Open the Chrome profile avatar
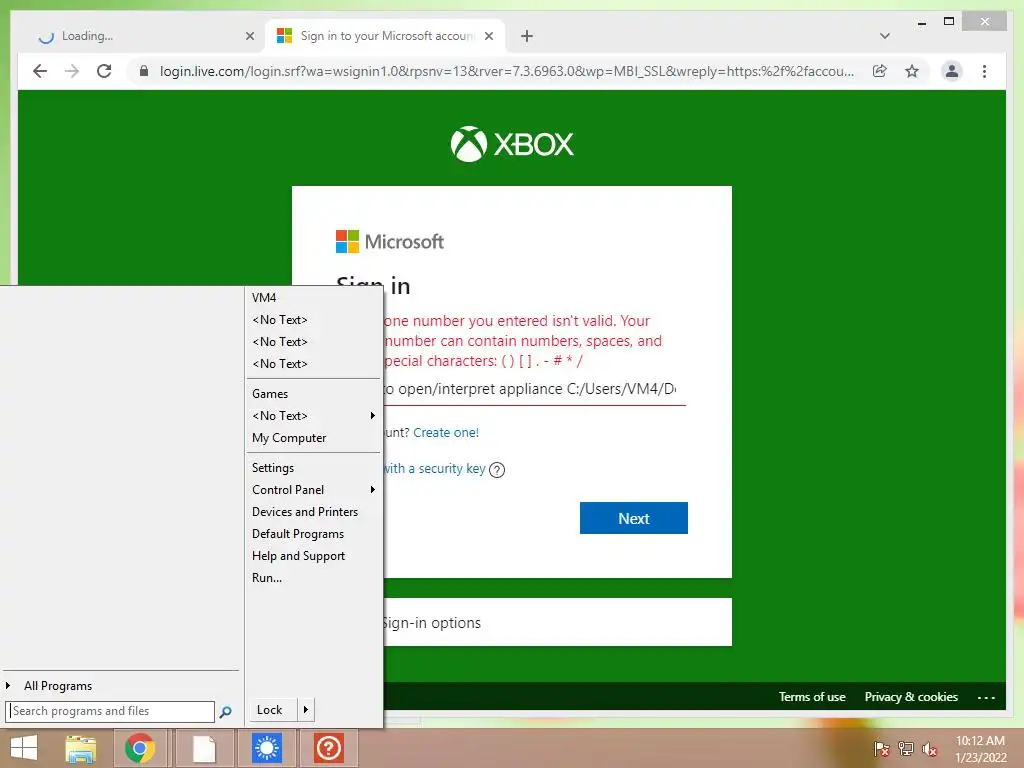 [x=952, y=71]
